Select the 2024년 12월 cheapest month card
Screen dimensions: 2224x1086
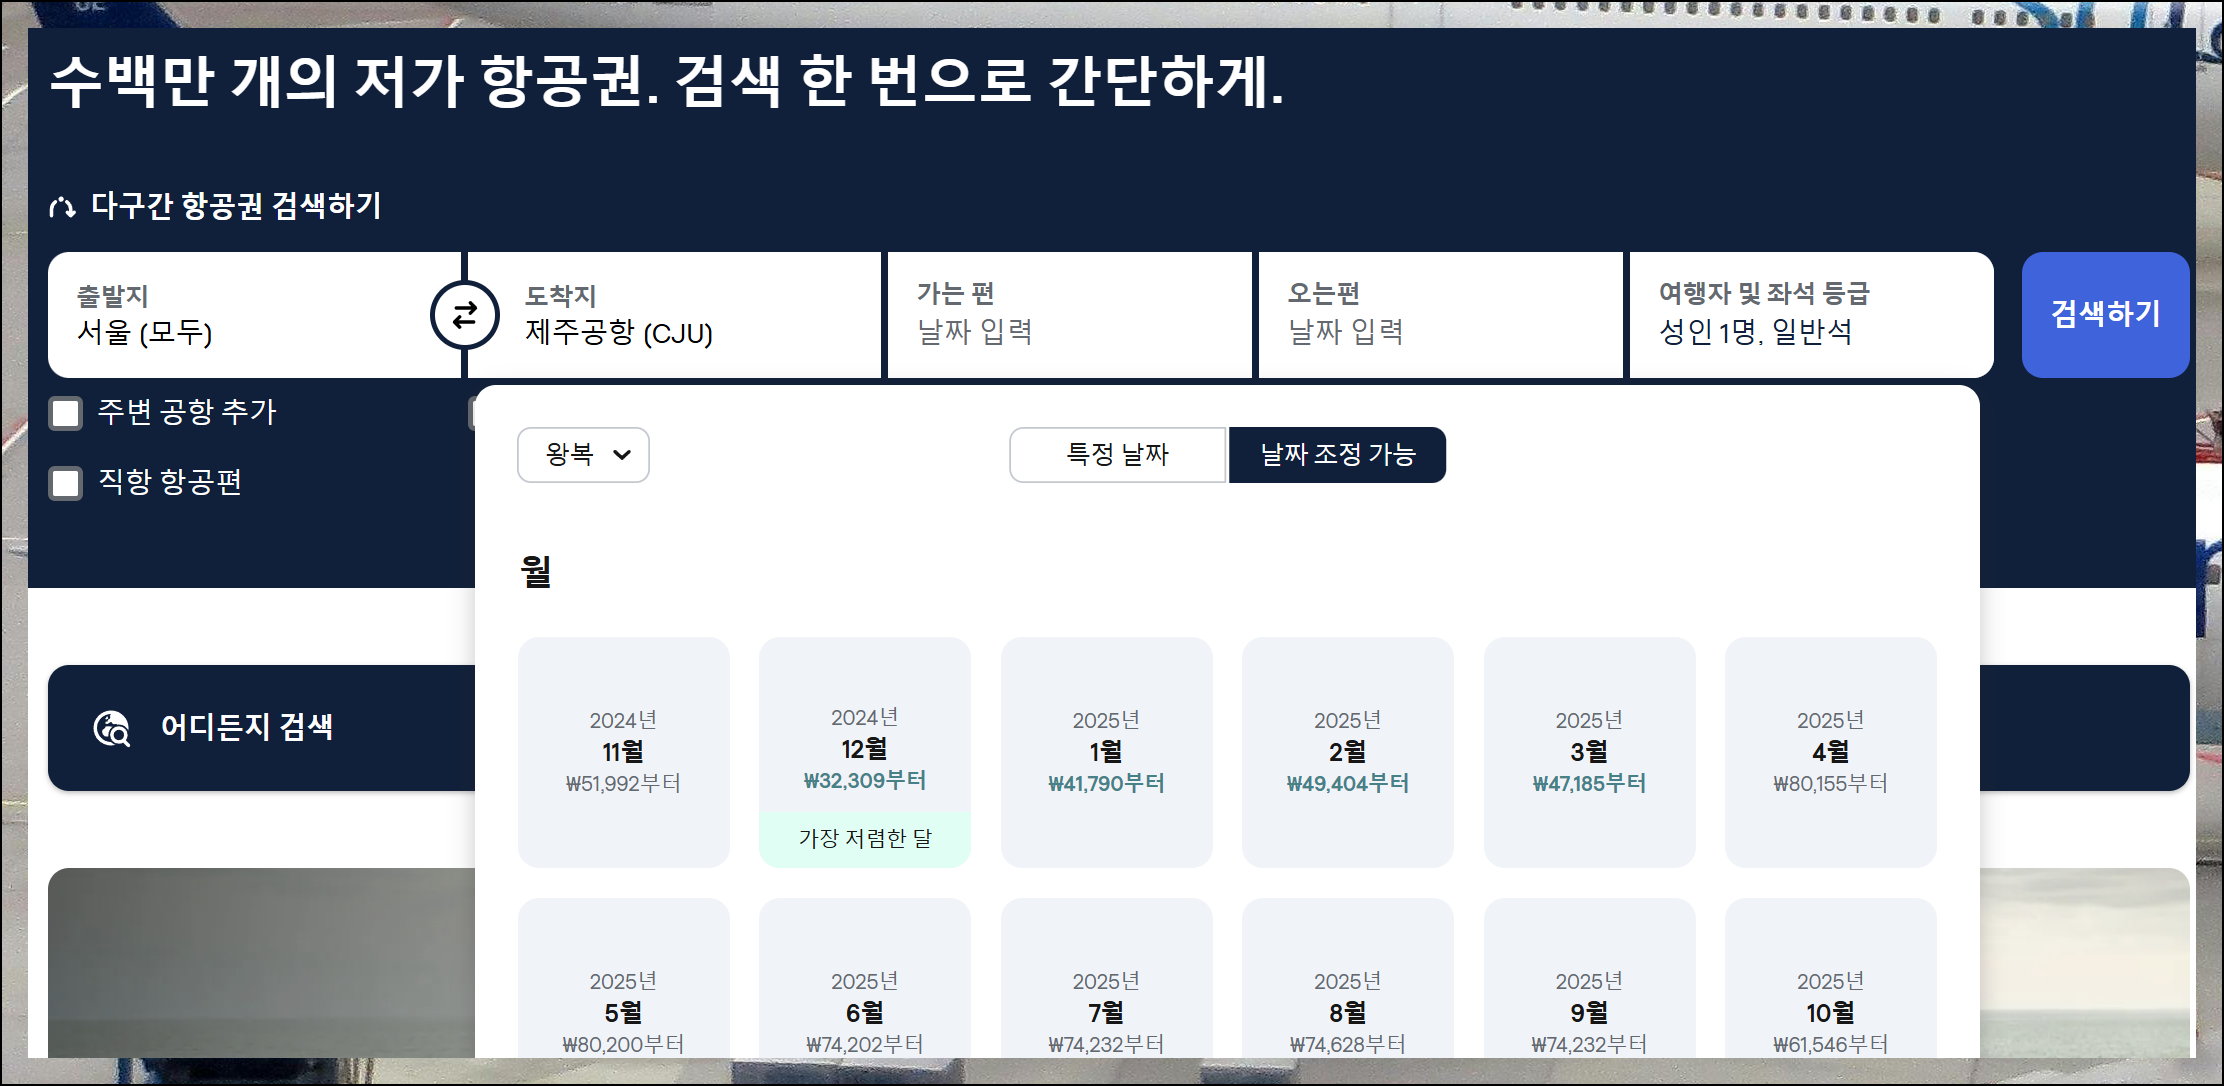point(864,750)
